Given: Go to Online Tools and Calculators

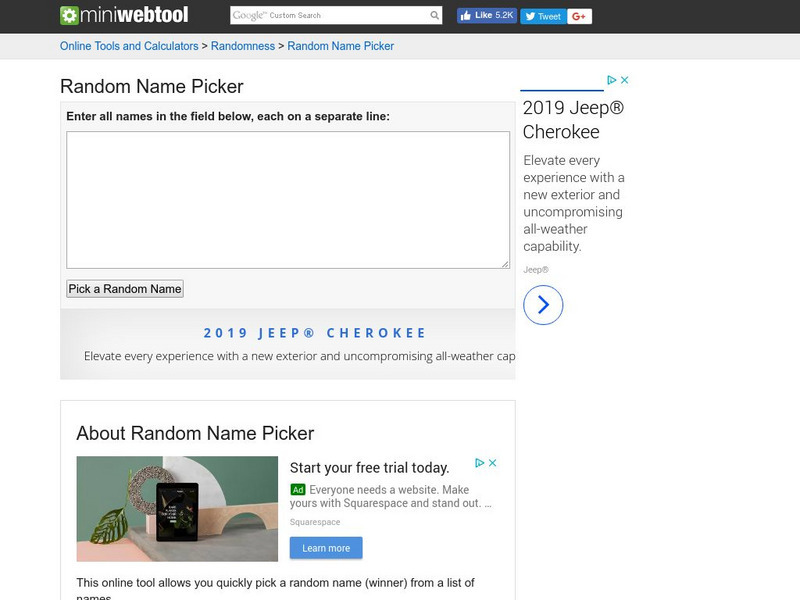Looking at the screenshot, I should 129,46.
